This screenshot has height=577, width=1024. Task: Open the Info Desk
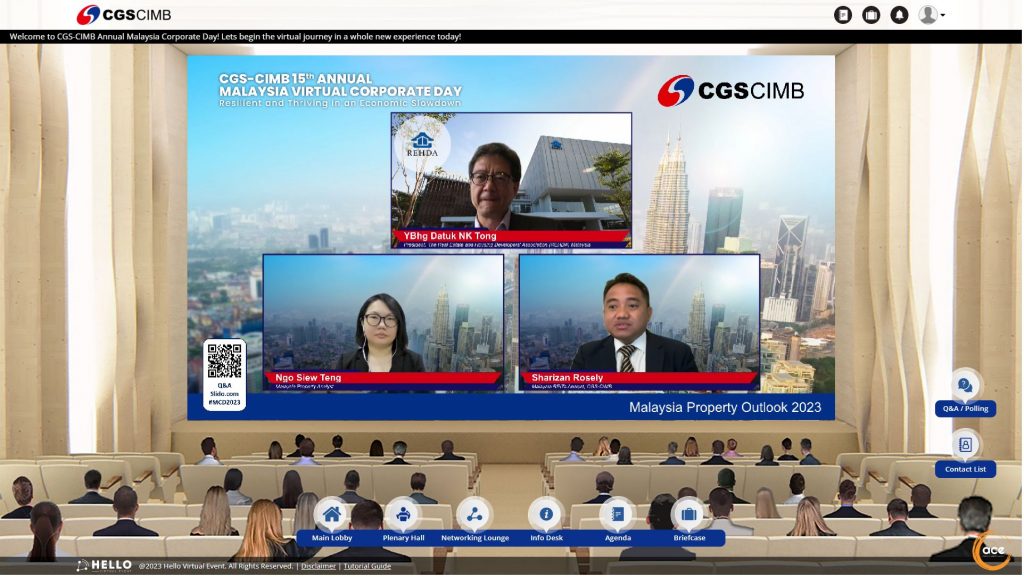(546, 519)
